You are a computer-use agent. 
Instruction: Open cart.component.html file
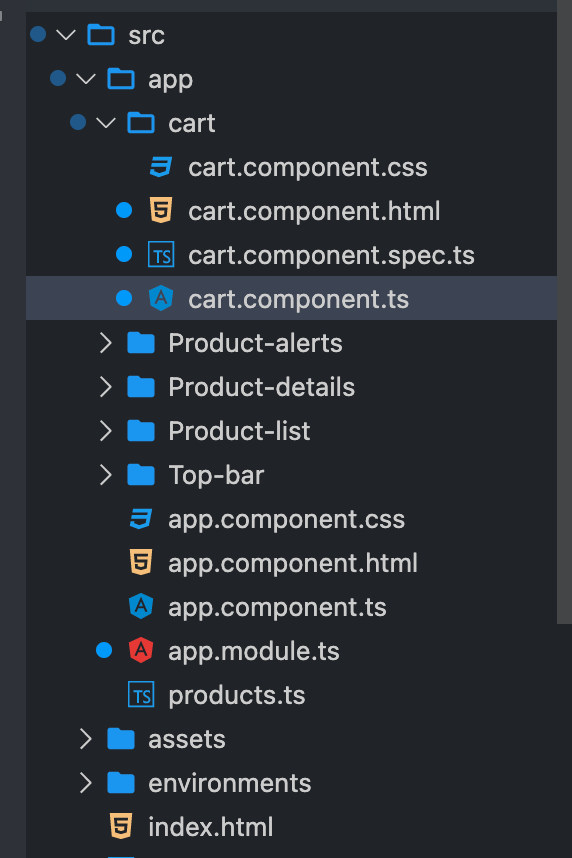(x=314, y=211)
